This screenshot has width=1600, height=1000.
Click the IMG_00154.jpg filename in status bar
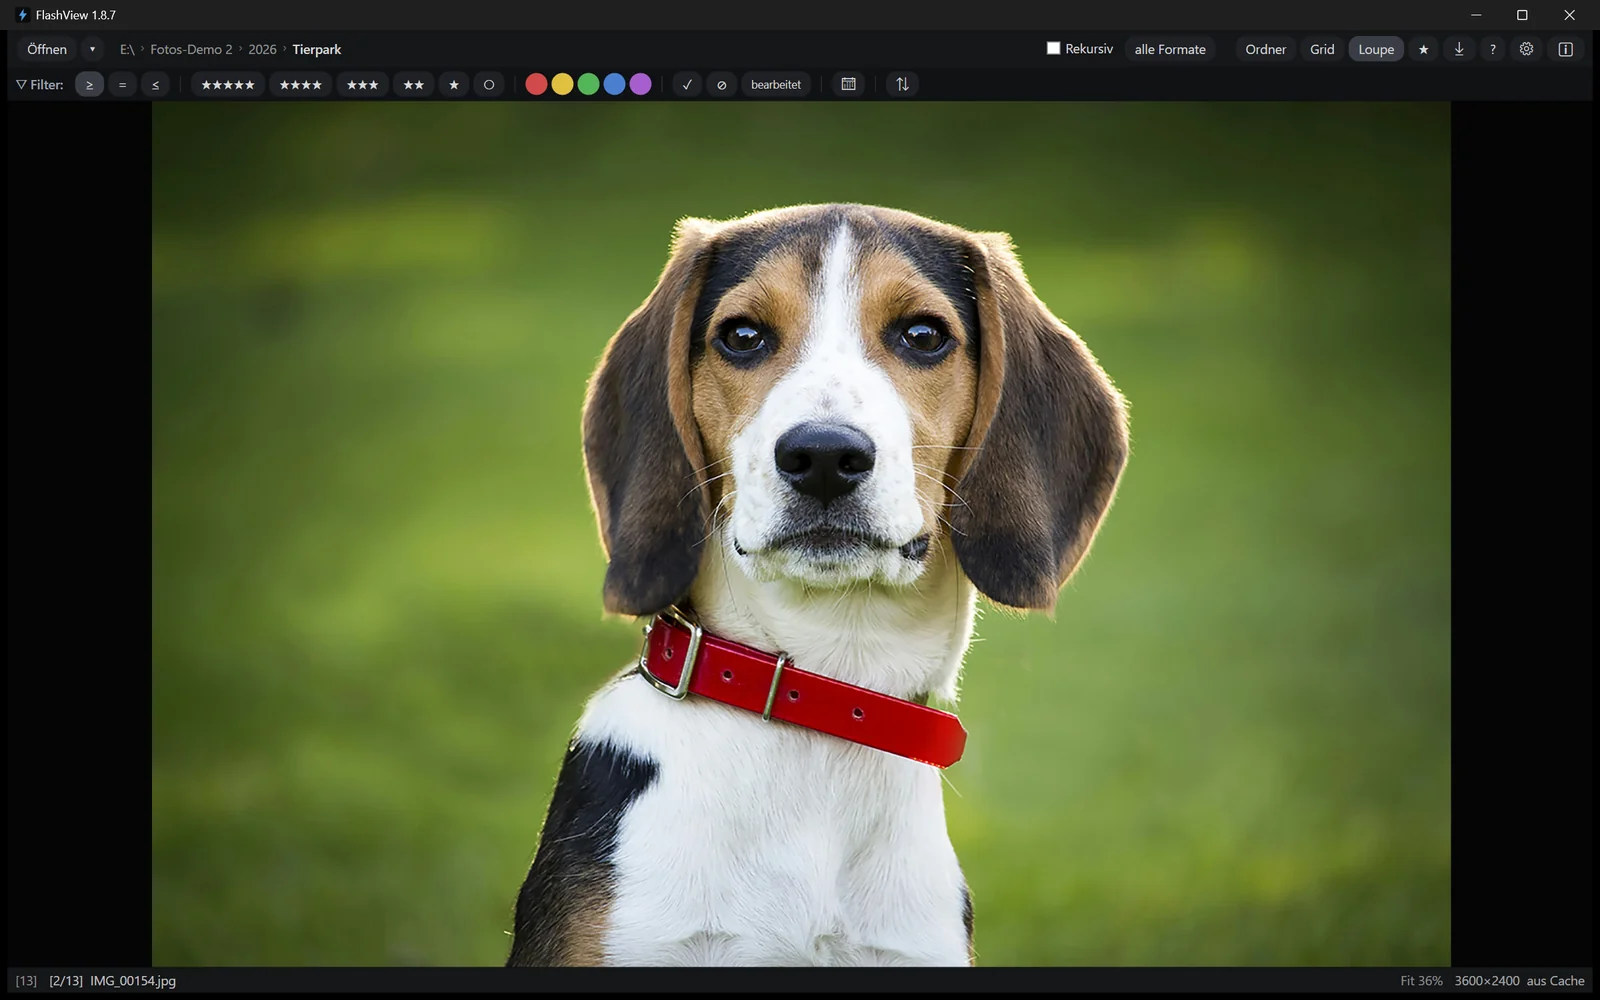133,981
